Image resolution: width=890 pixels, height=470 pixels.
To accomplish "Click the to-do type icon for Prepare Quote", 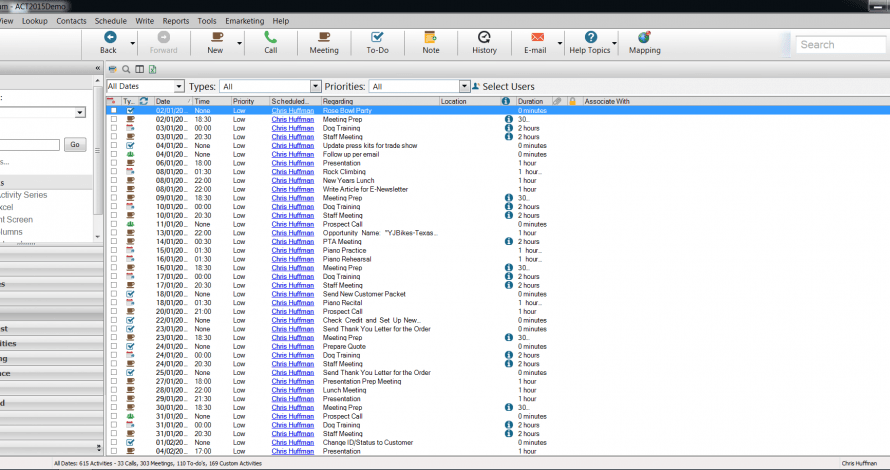I will pos(130,346).
